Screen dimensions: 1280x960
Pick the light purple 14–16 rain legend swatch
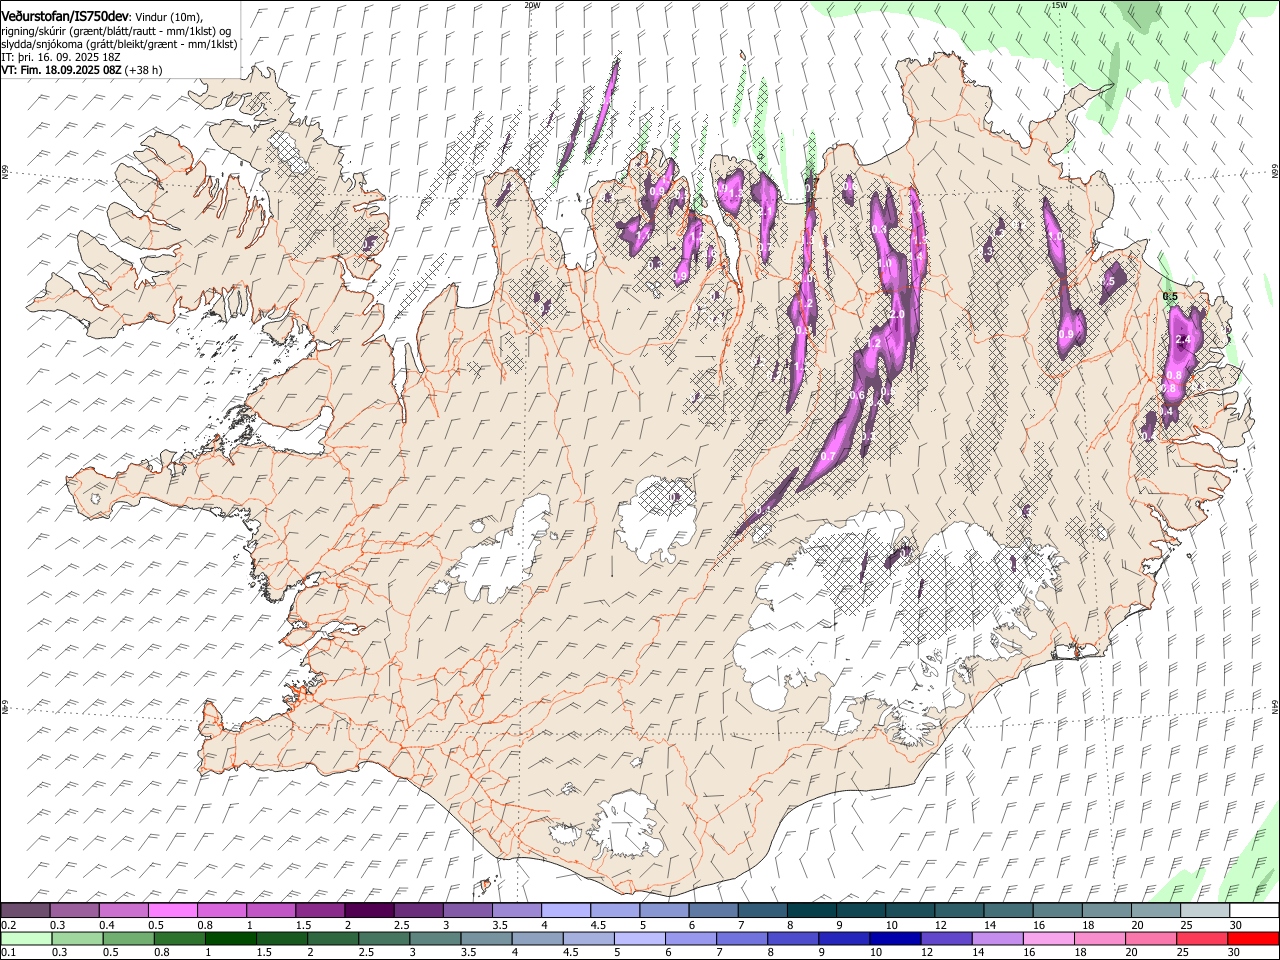click(x=999, y=939)
